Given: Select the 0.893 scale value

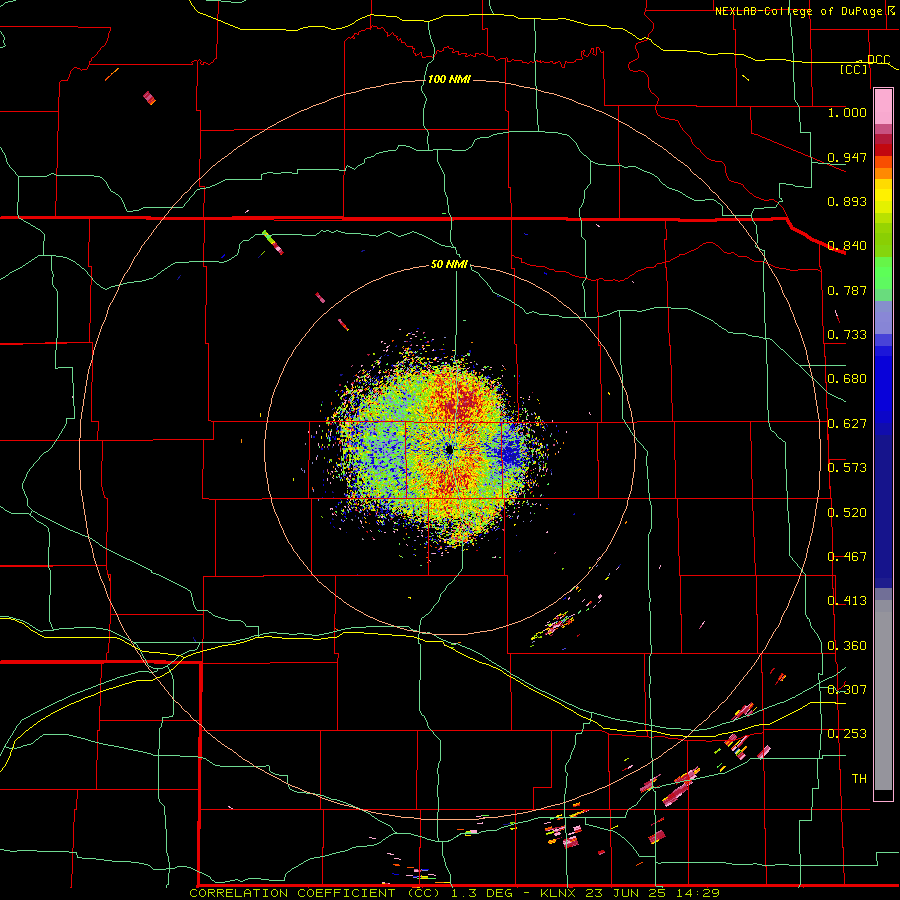Looking at the screenshot, I should pyautogui.click(x=847, y=201).
